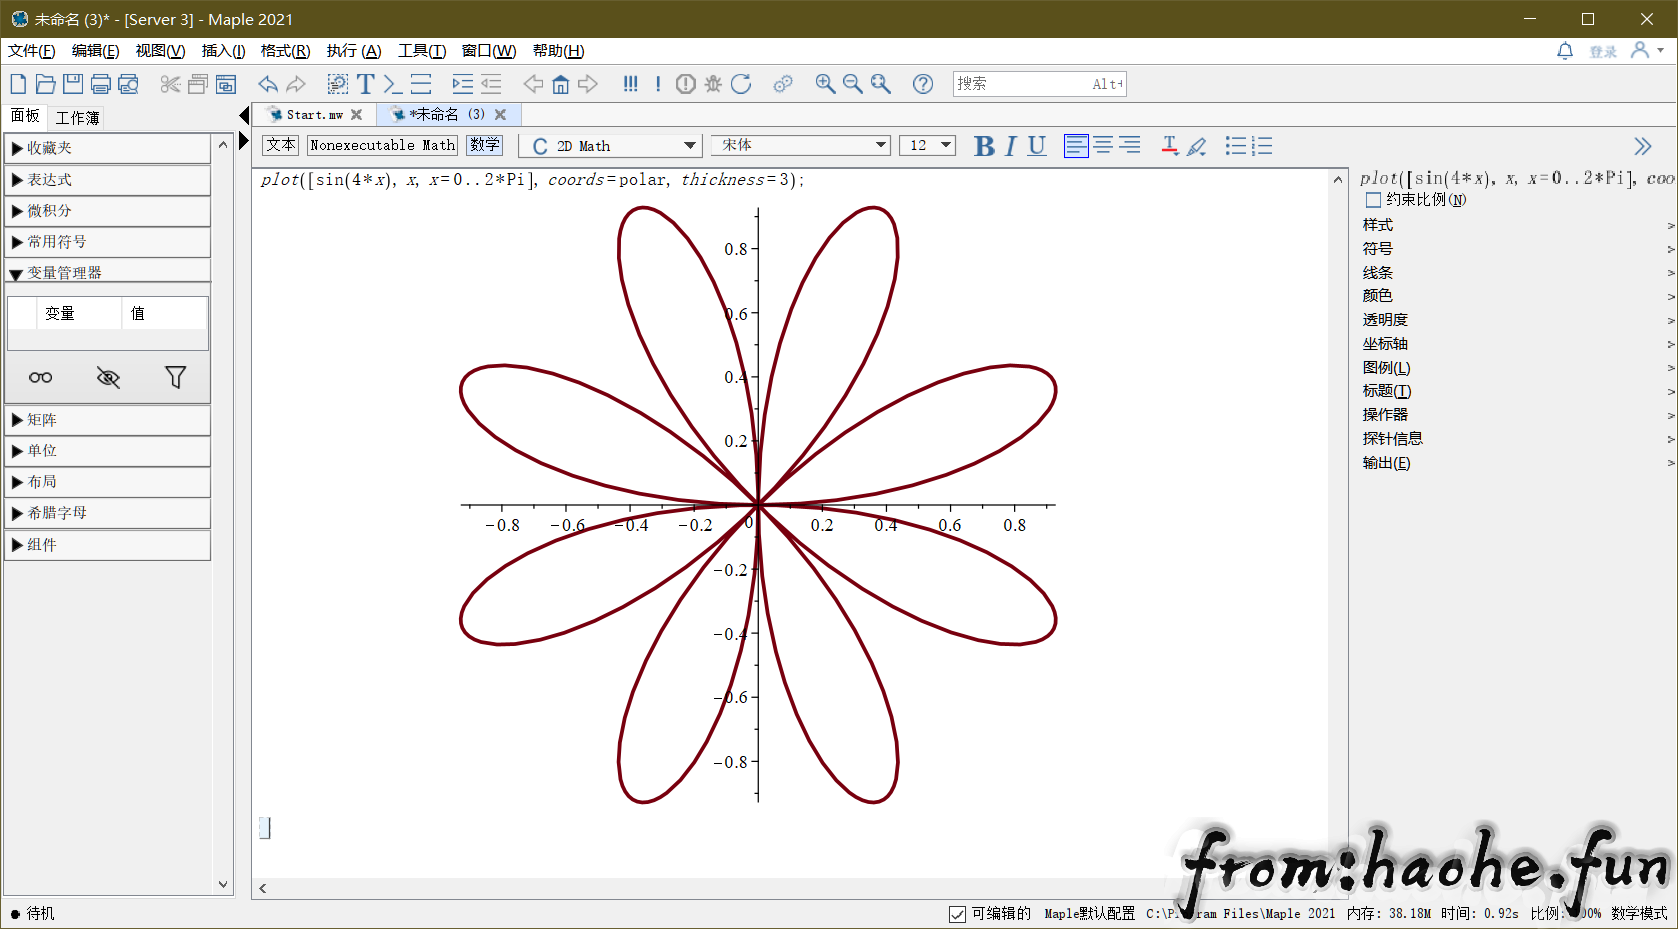
Task: Click the outdent section icon
Action: [x=491, y=84]
